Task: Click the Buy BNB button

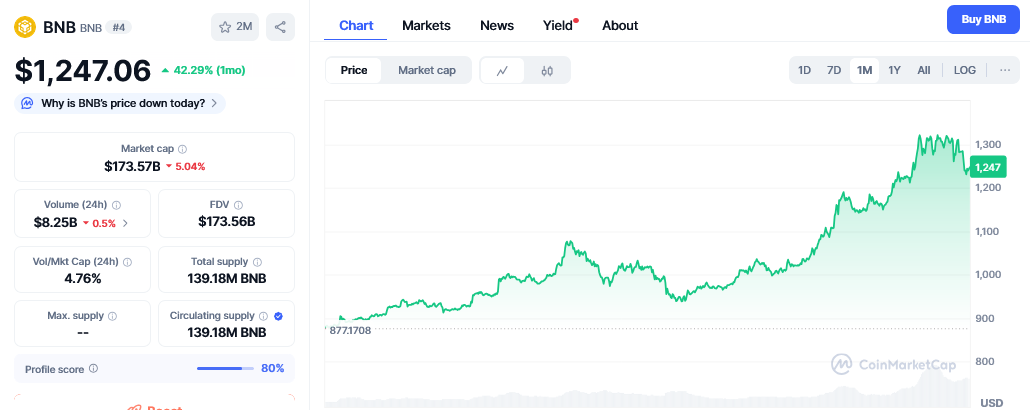Action: tap(983, 19)
